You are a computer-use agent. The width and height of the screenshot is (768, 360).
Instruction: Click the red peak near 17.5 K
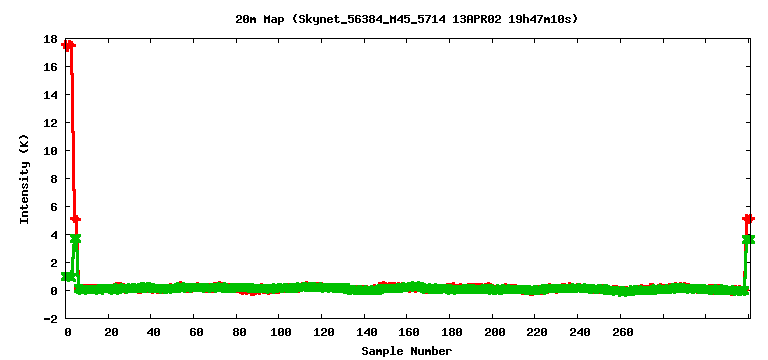pyautogui.click(x=69, y=45)
